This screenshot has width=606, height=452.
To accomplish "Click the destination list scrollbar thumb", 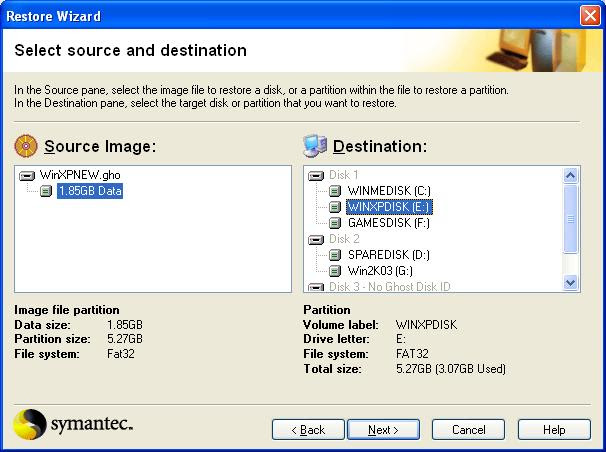I will [x=570, y=219].
